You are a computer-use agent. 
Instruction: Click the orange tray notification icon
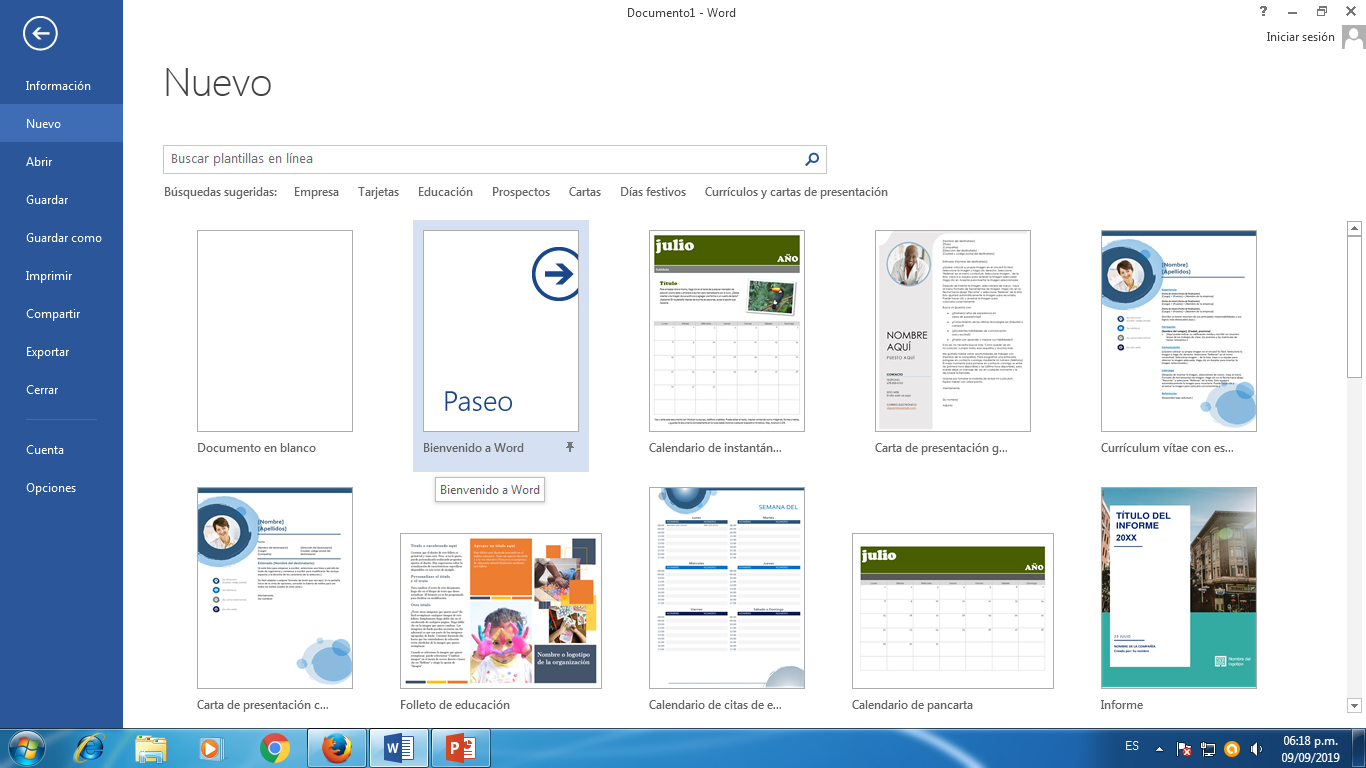(1232, 748)
